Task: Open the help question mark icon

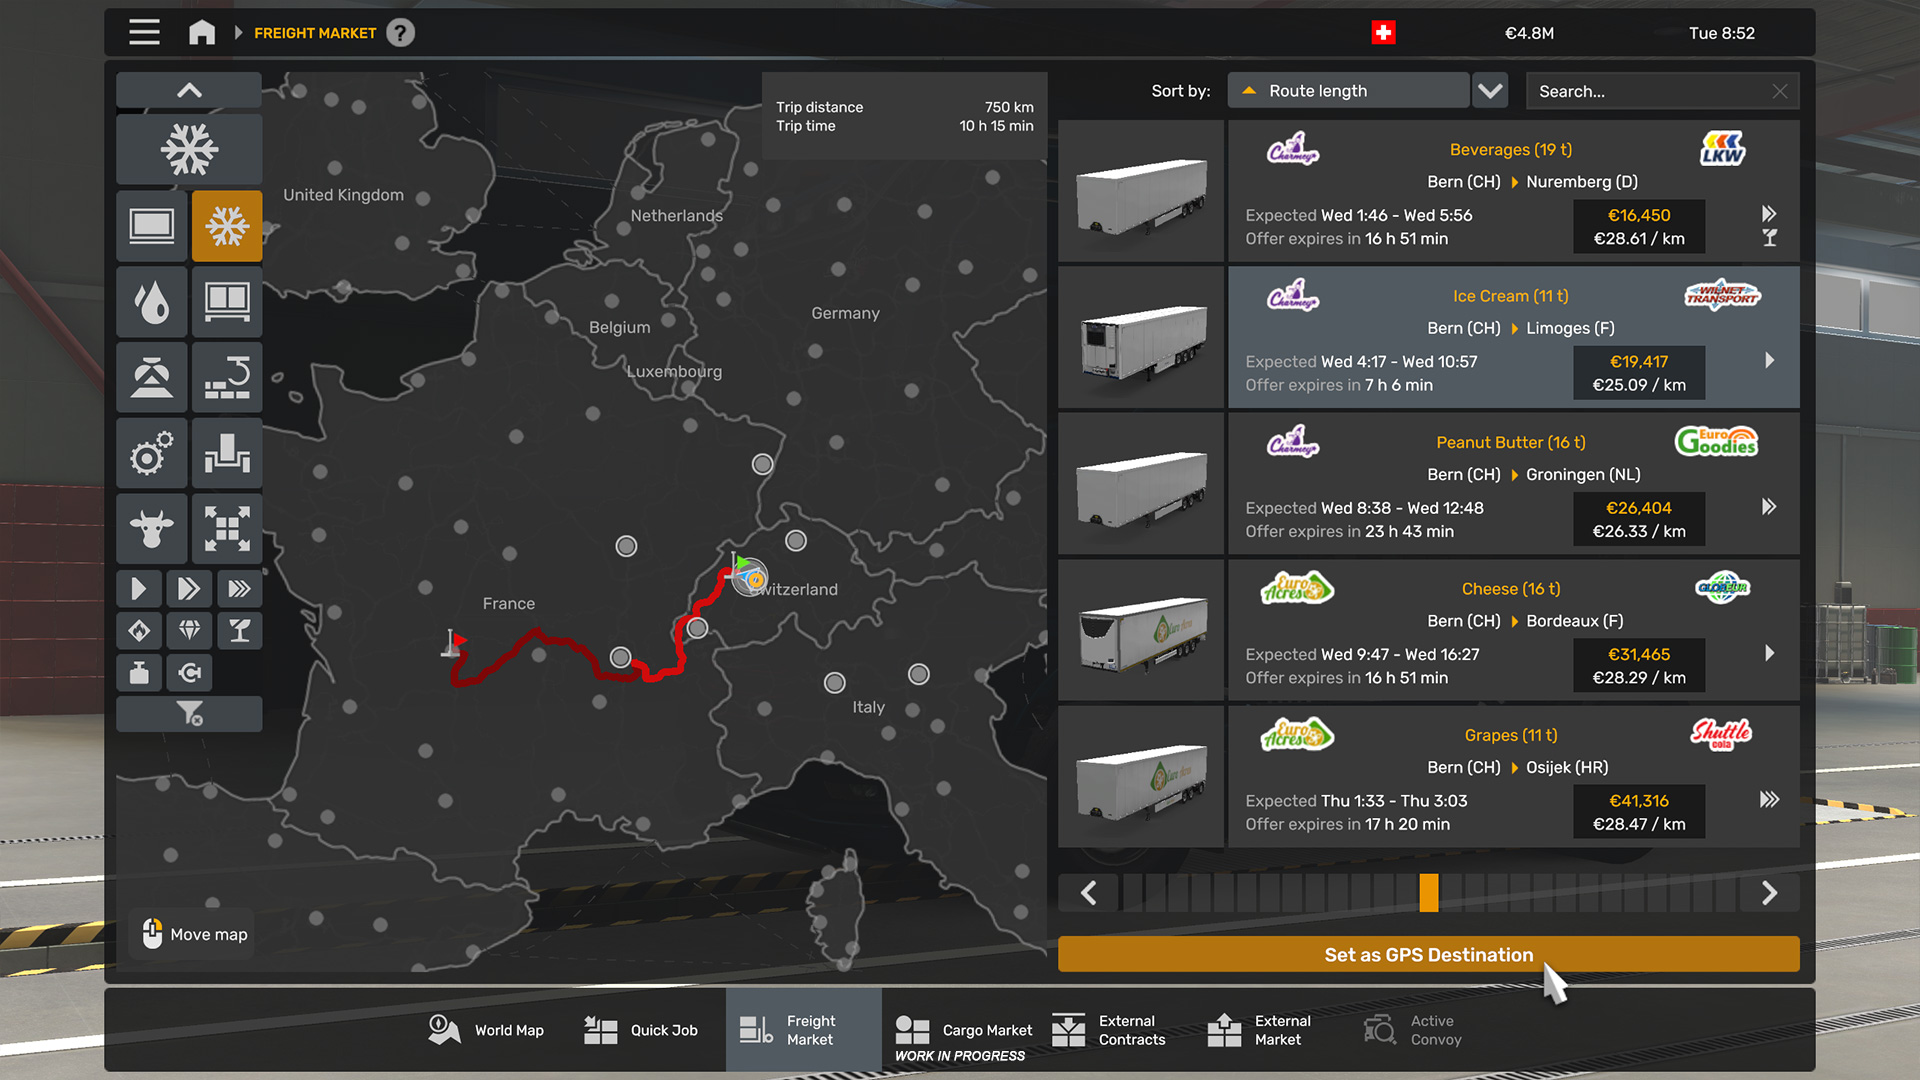Action: click(x=401, y=33)
